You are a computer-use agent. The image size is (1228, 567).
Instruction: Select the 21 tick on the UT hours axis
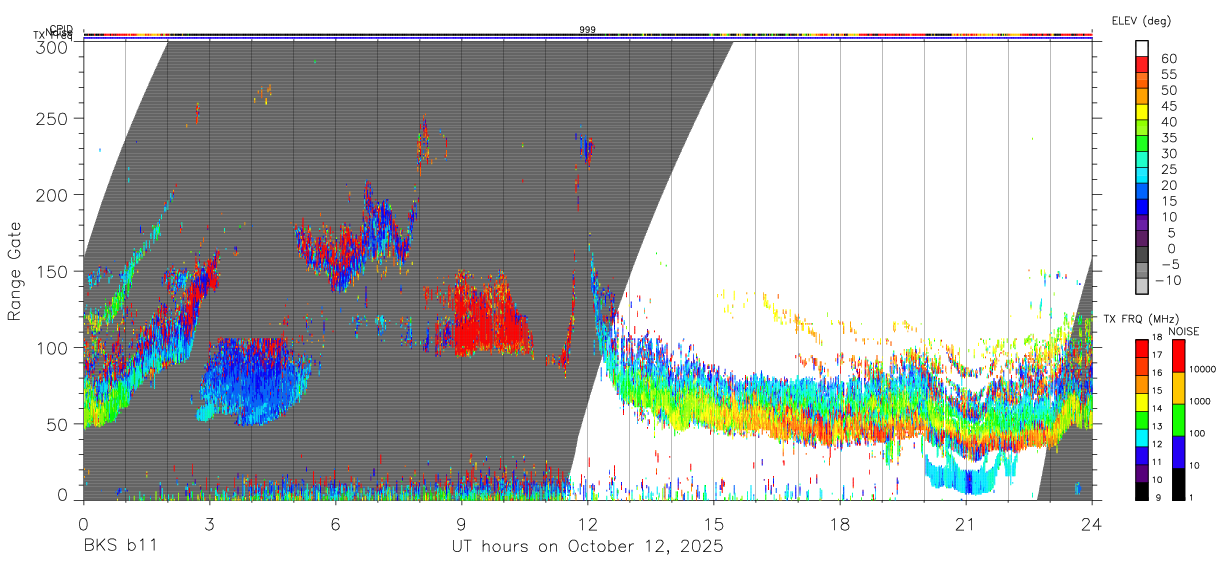tap(965, 523)
